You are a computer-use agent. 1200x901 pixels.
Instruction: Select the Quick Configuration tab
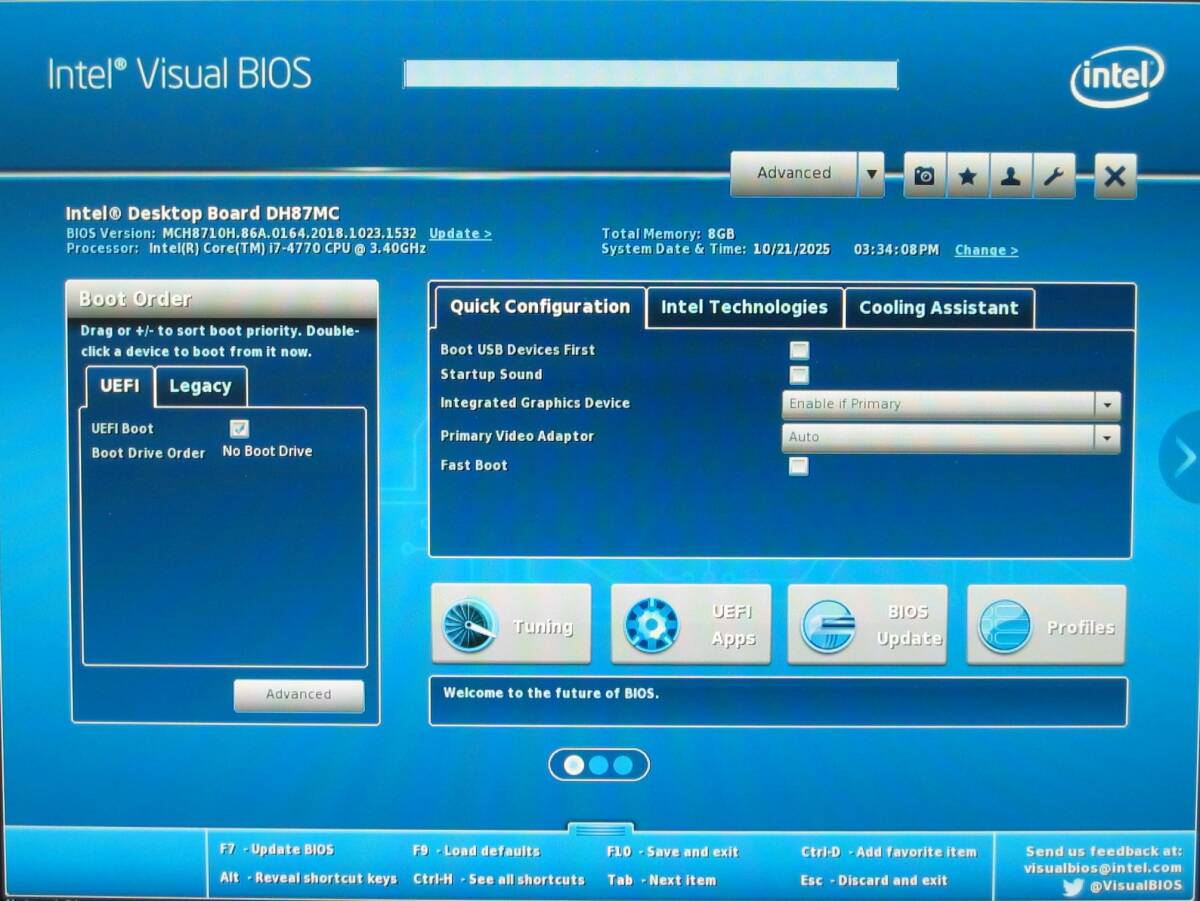pos(539,307)
